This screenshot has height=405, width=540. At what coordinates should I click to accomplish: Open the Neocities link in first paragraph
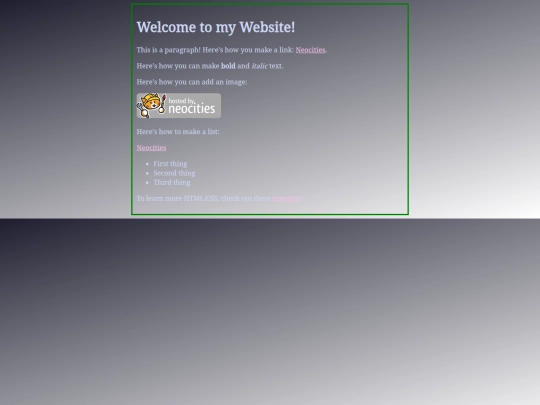pos(310,50)
